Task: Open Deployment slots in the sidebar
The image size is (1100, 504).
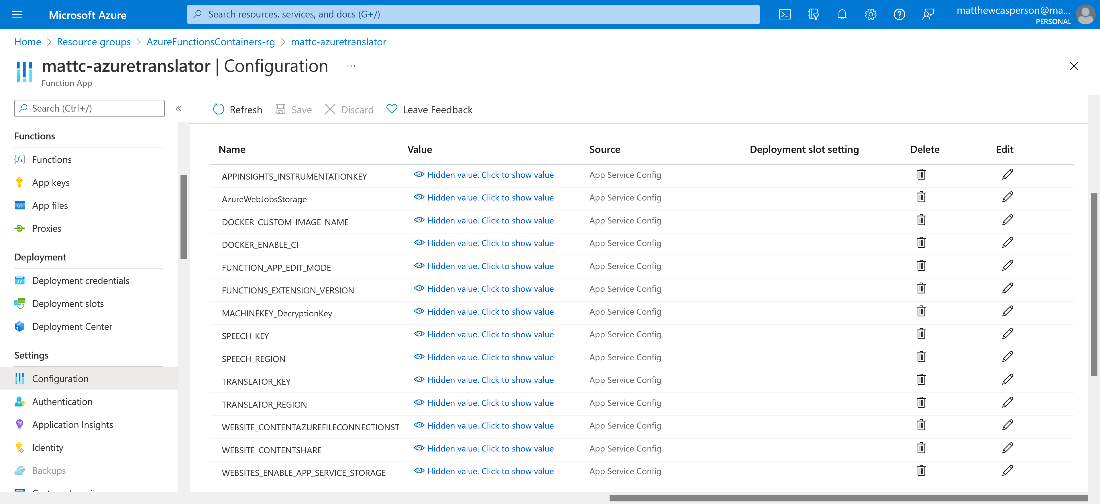Action: click(x=59, y=304)
